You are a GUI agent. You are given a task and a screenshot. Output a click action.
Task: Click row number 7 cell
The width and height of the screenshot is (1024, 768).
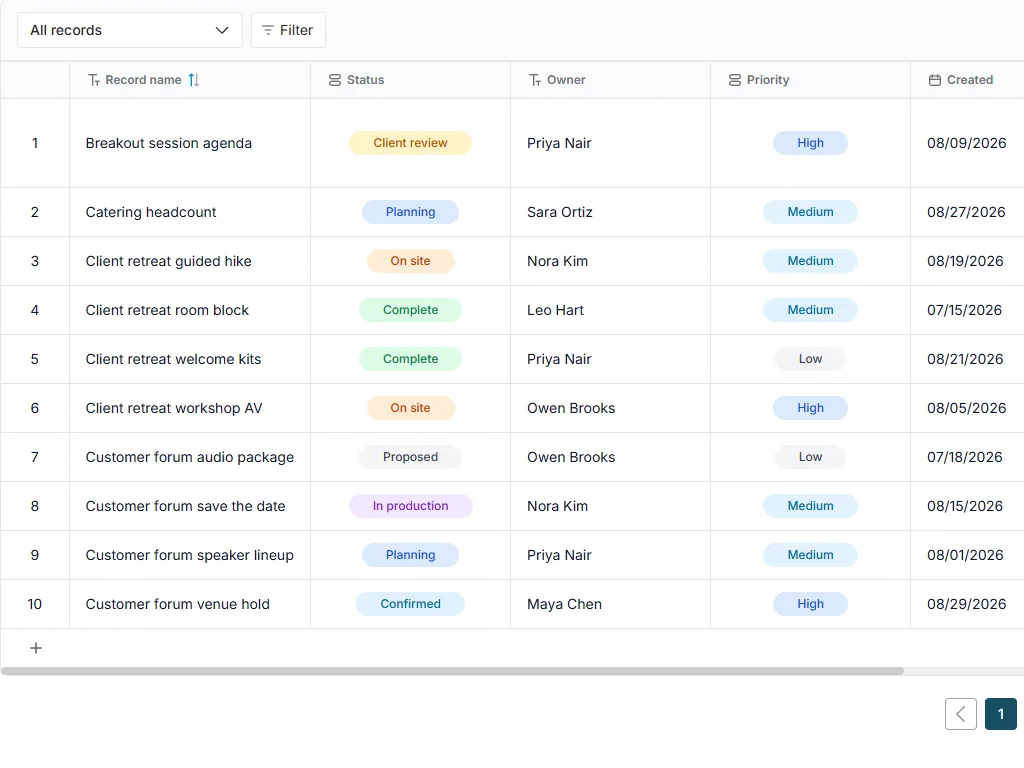click(x=35, y=457)
